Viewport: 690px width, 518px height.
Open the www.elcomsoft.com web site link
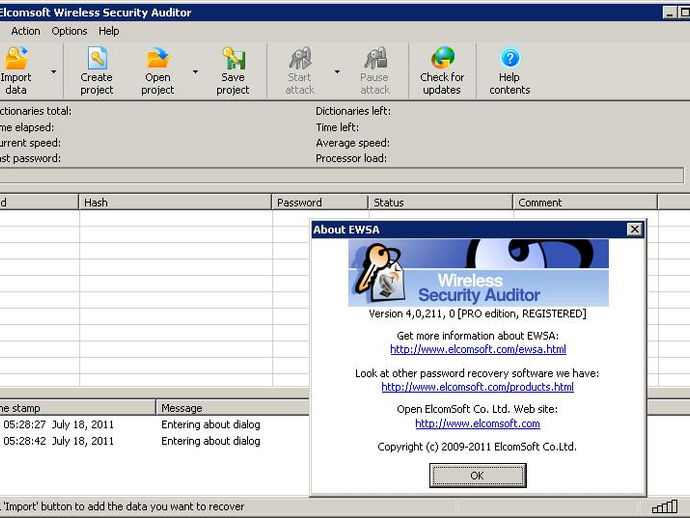pos(477,423)
